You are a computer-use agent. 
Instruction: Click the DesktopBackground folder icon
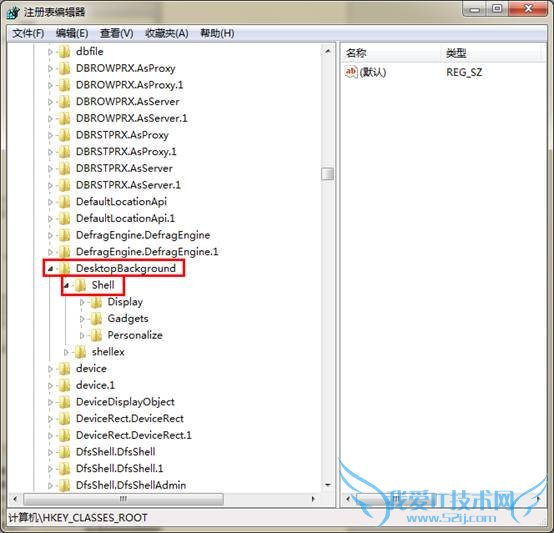[x=64, y=268]
